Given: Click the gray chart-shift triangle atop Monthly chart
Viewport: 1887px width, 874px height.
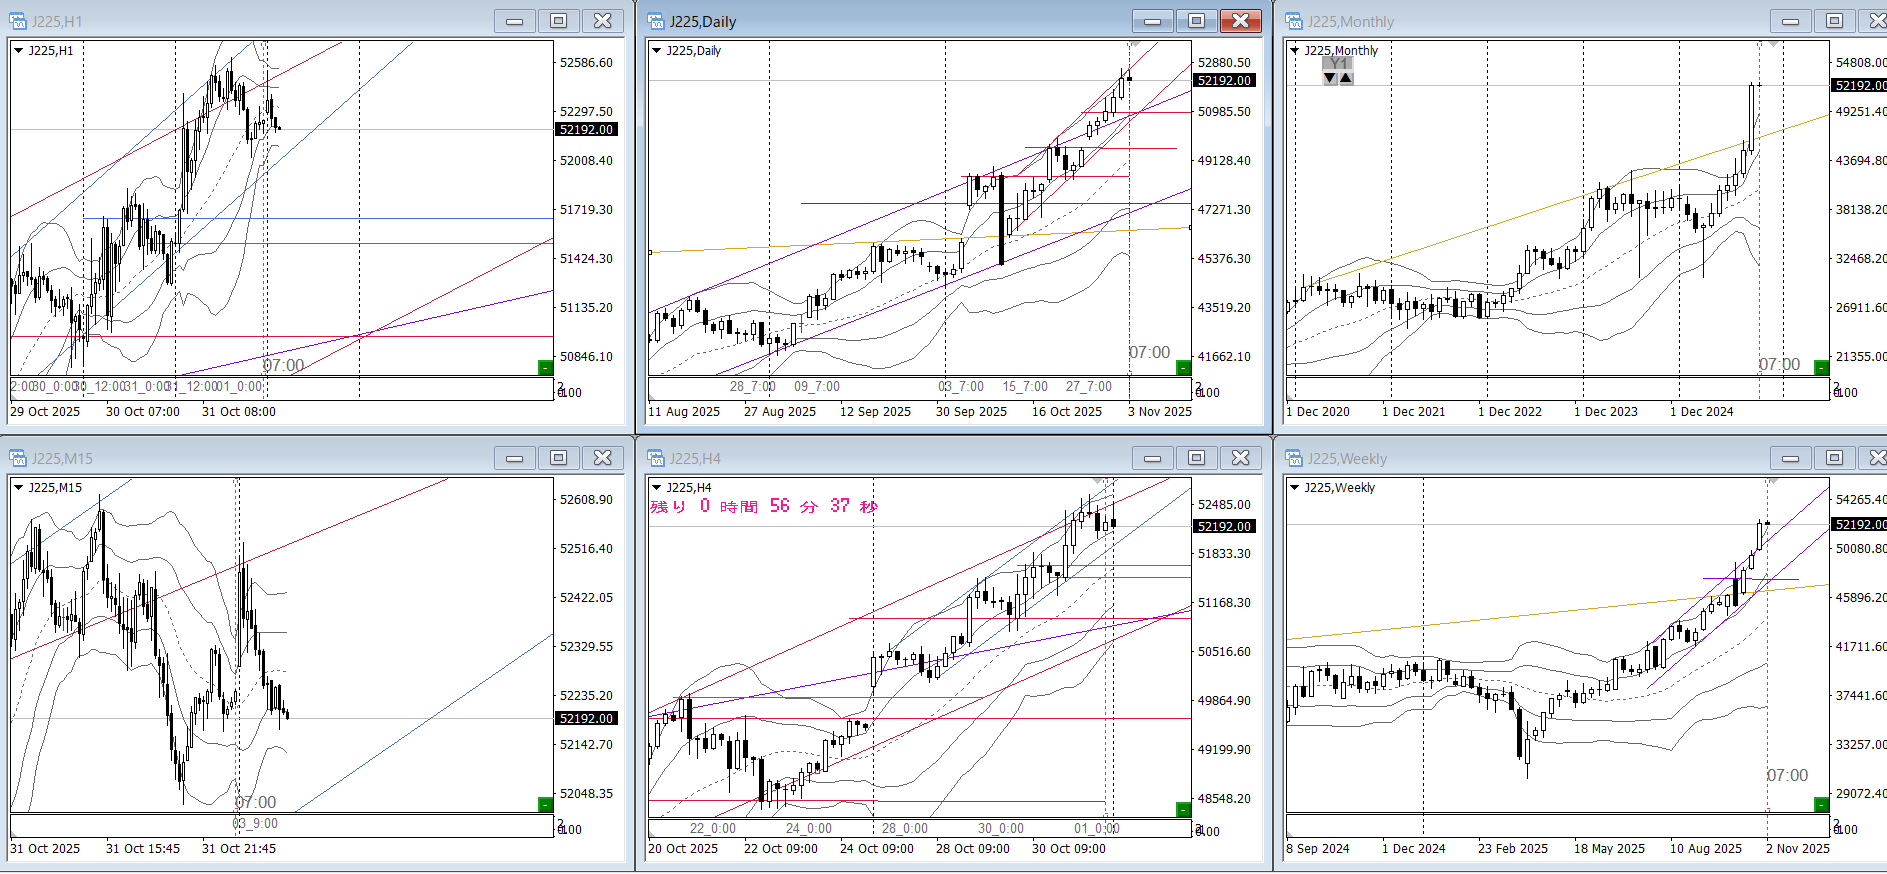Looking at the screenshot, I should coord(1772,44).
